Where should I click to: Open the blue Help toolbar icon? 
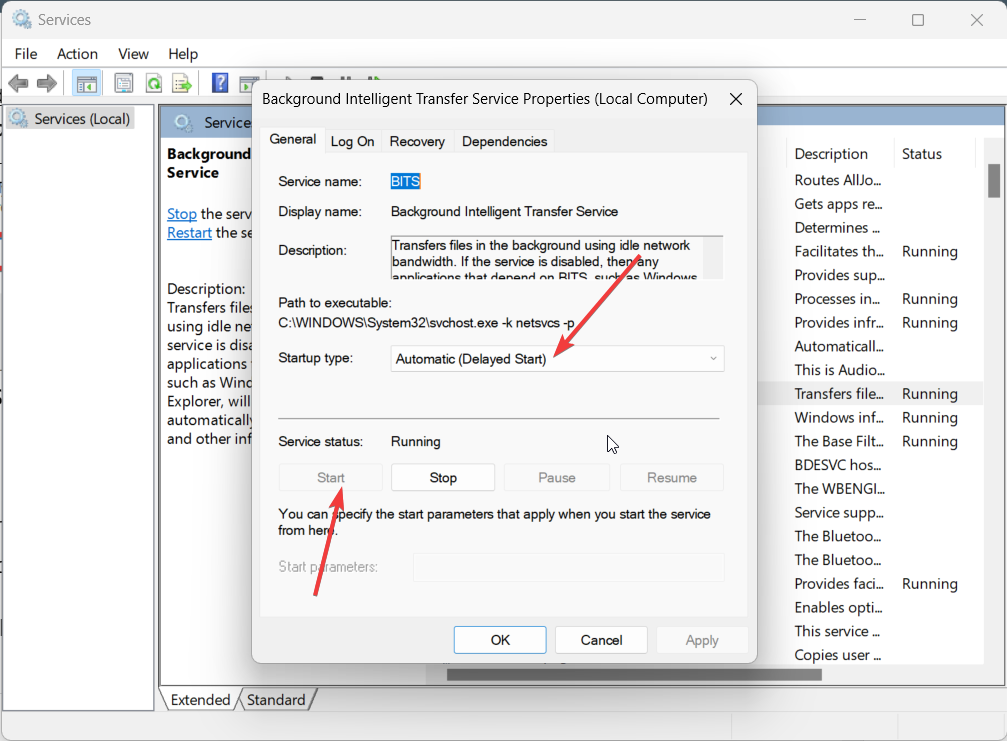(220, 83)
